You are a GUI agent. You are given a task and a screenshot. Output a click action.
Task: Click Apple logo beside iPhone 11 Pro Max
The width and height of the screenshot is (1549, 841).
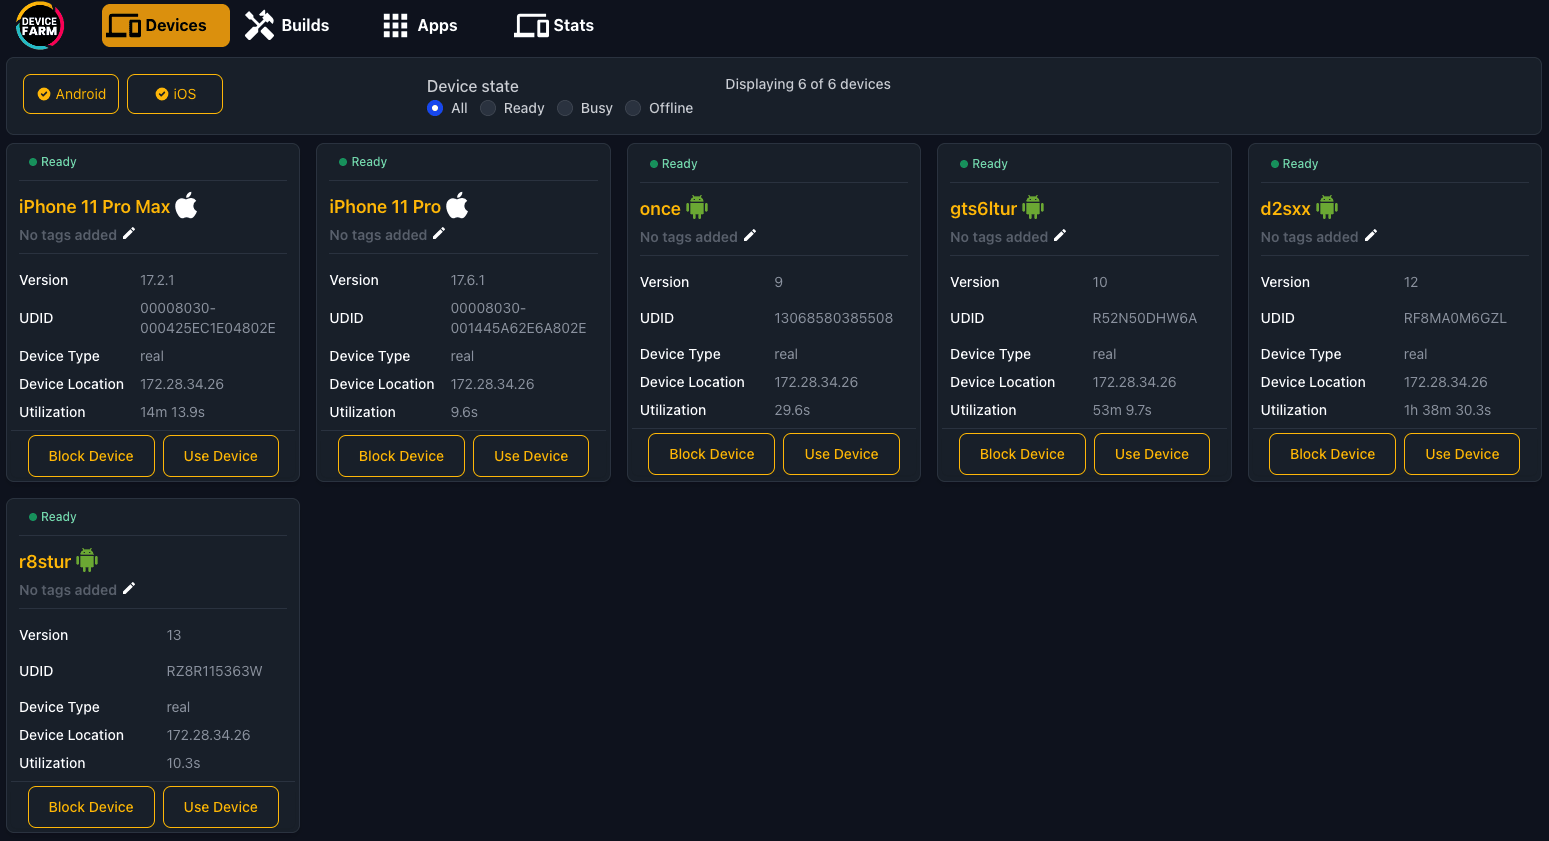(x=186, y=206)
